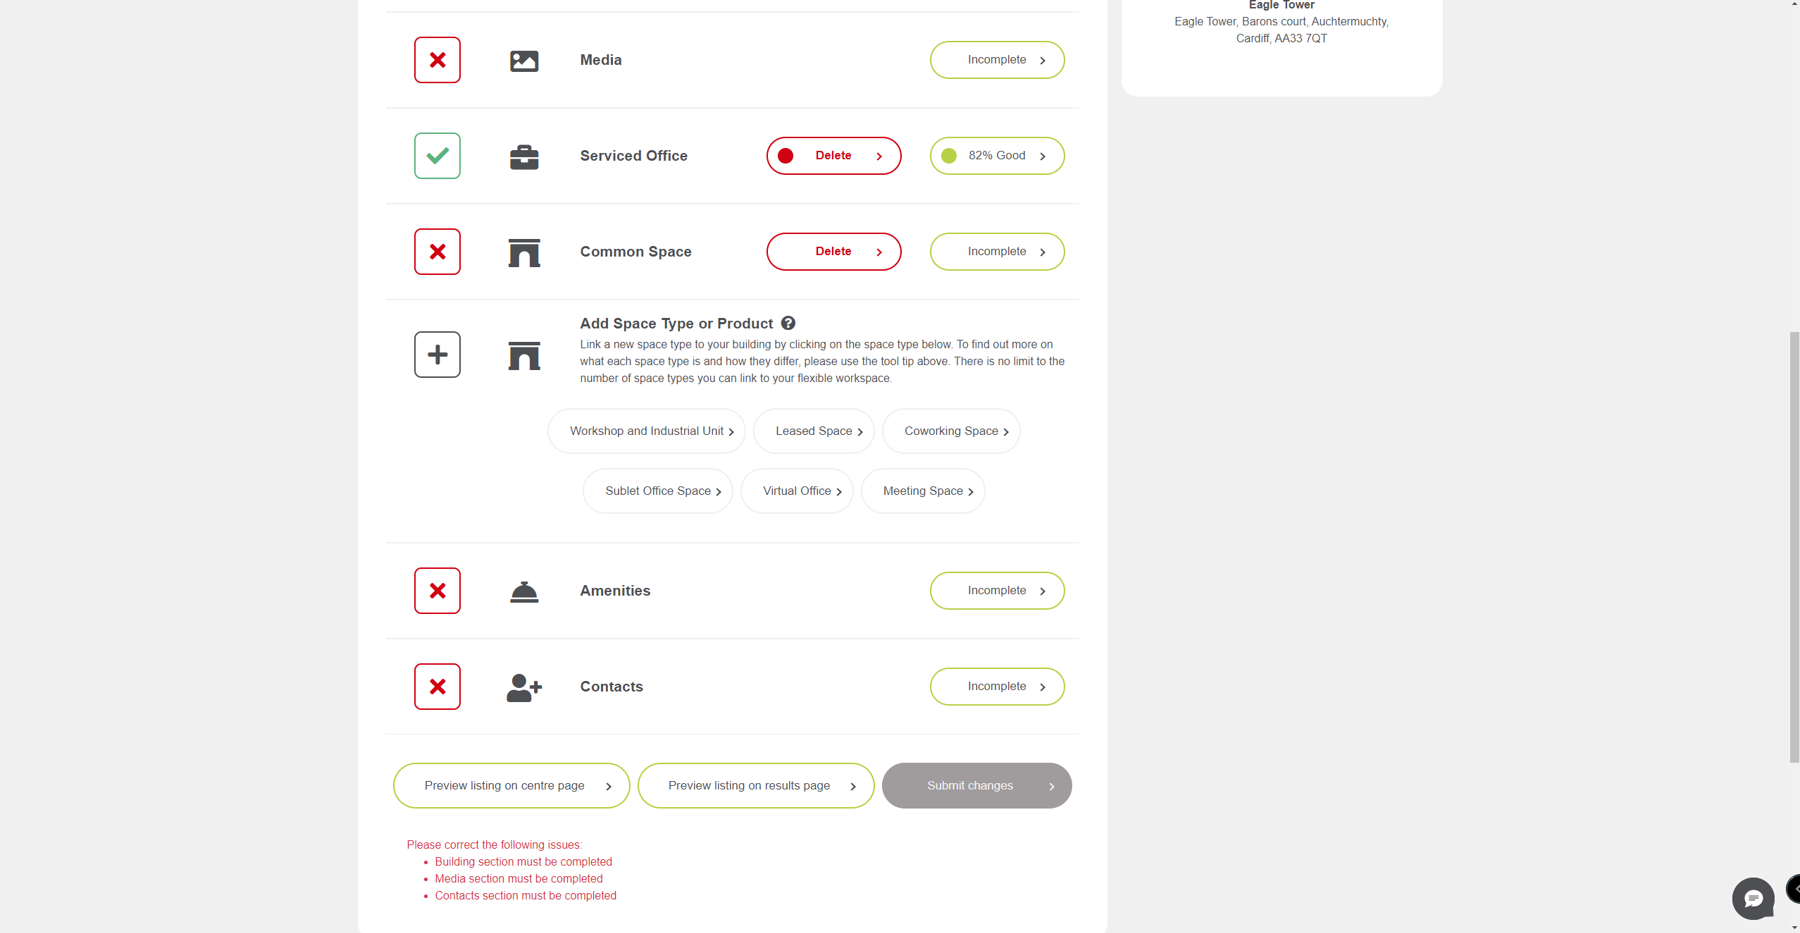Click the Common Space arch icon
Image resolution: width=1800 pixels, height=933 pixels.
pos(524,252)
